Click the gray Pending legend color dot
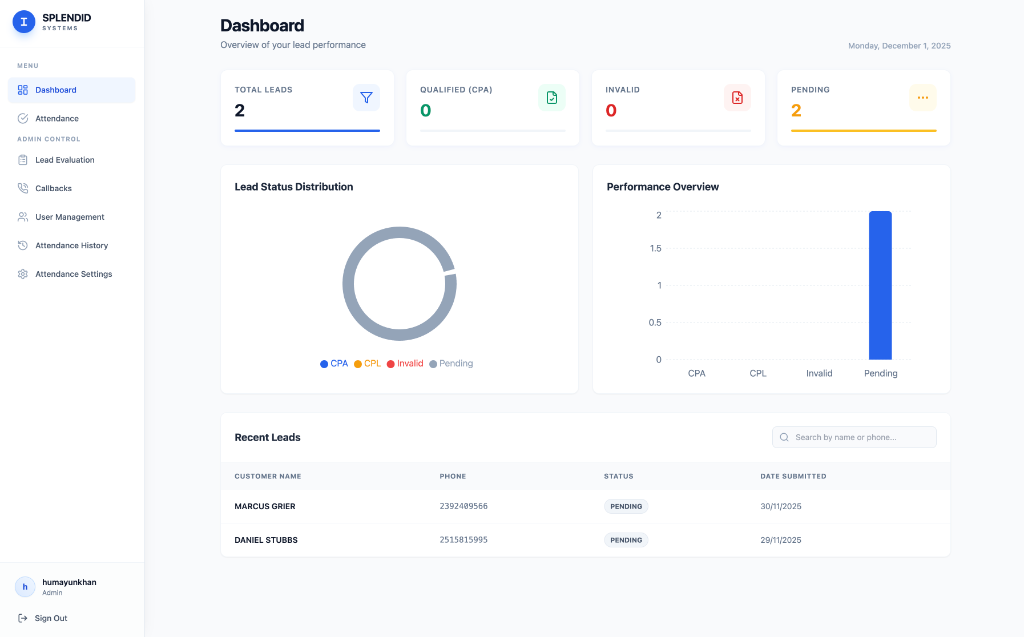The image size is (1024, 637). click(433, 364)
